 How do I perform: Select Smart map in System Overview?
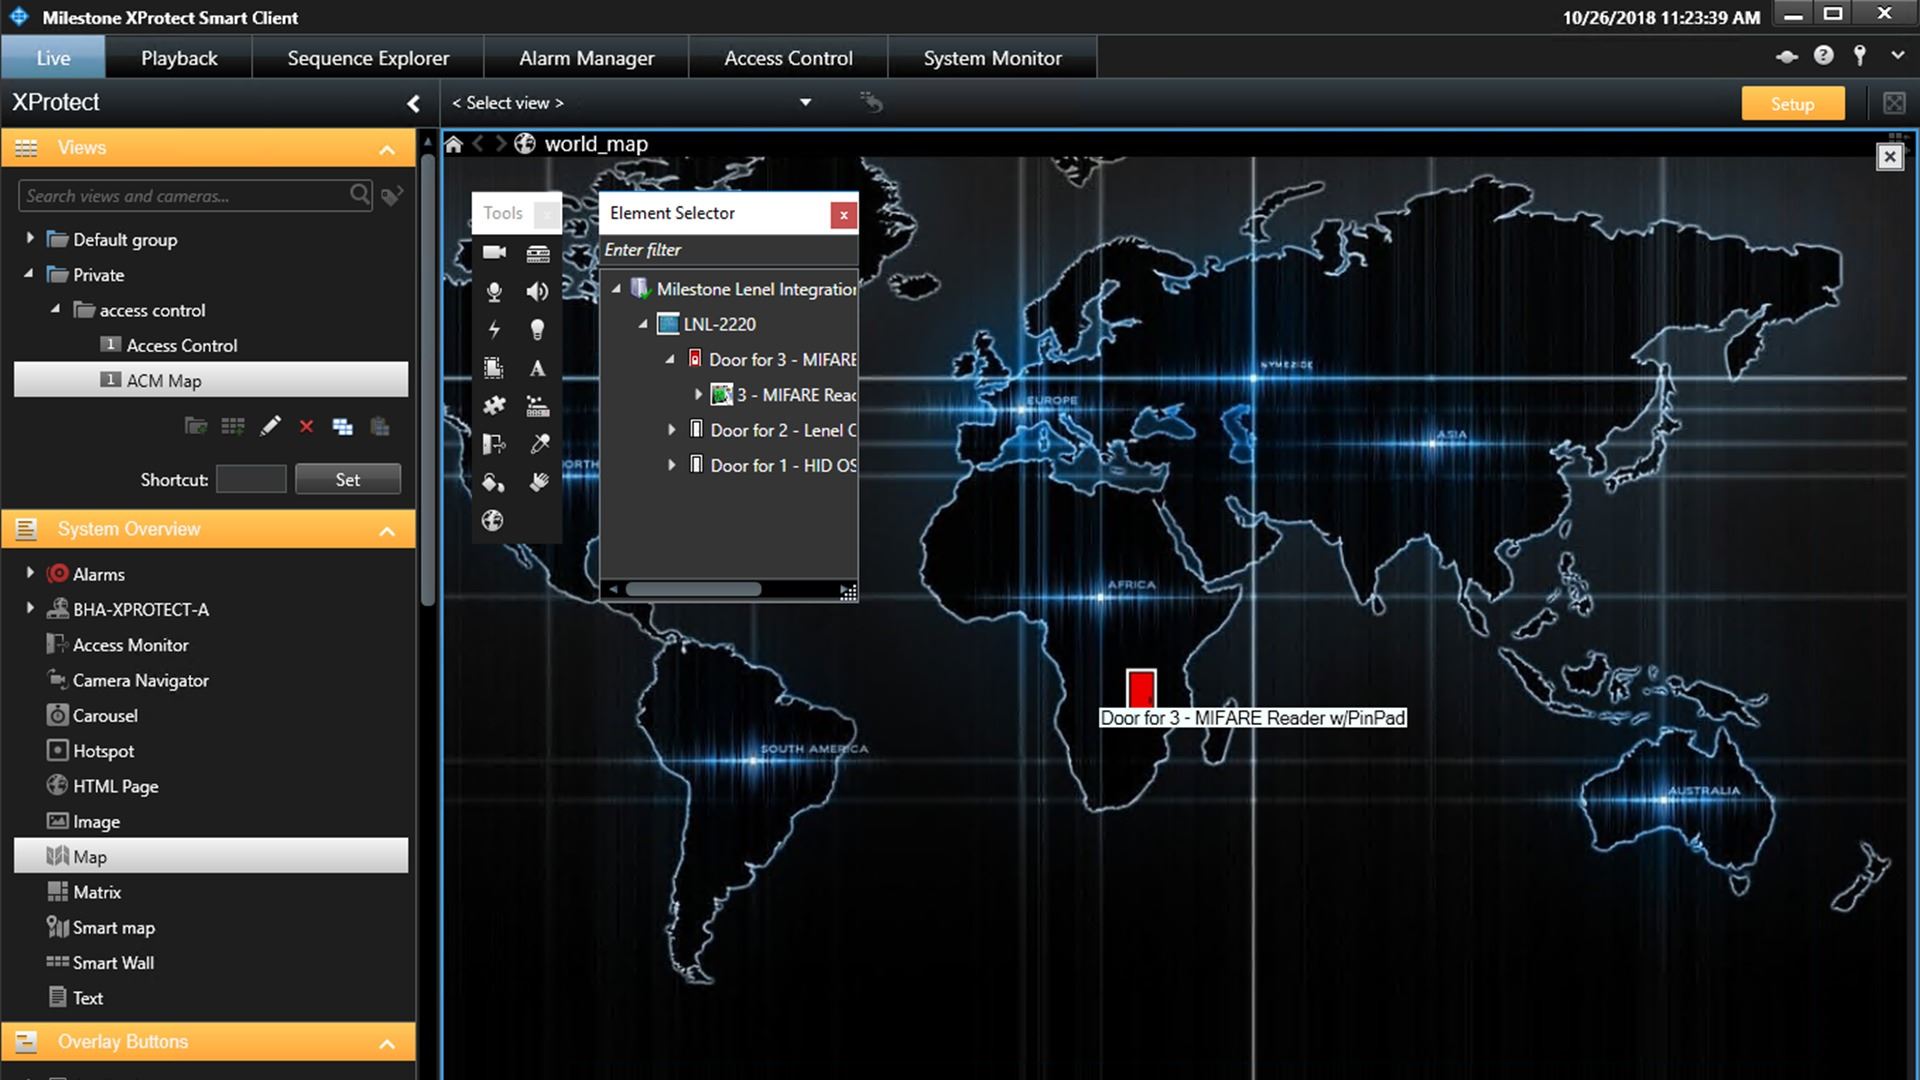click(113, 928)
